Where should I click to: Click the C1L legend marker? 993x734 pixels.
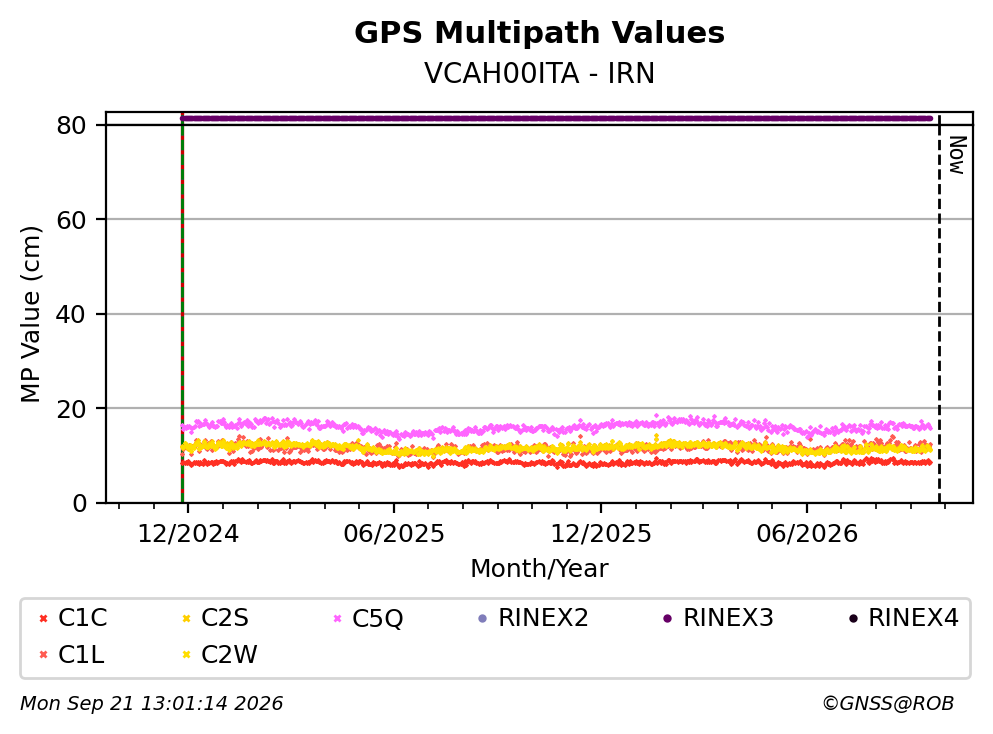click(x=43, y=655)
